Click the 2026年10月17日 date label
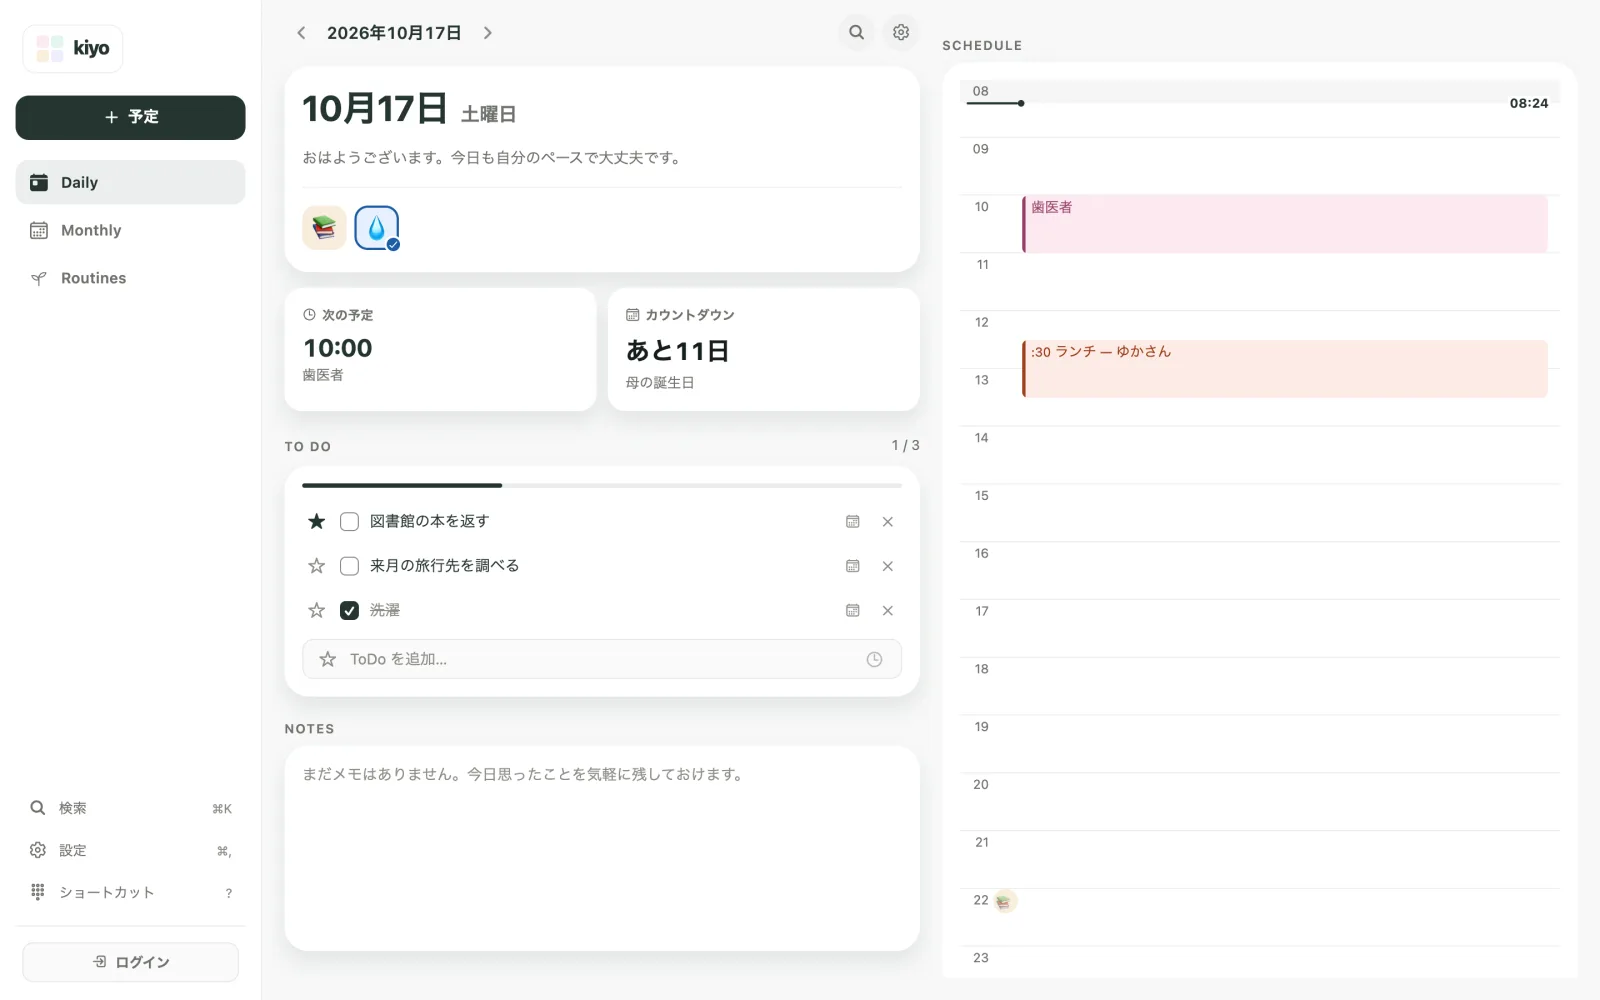1600x1000 pixels. [394, 33]
